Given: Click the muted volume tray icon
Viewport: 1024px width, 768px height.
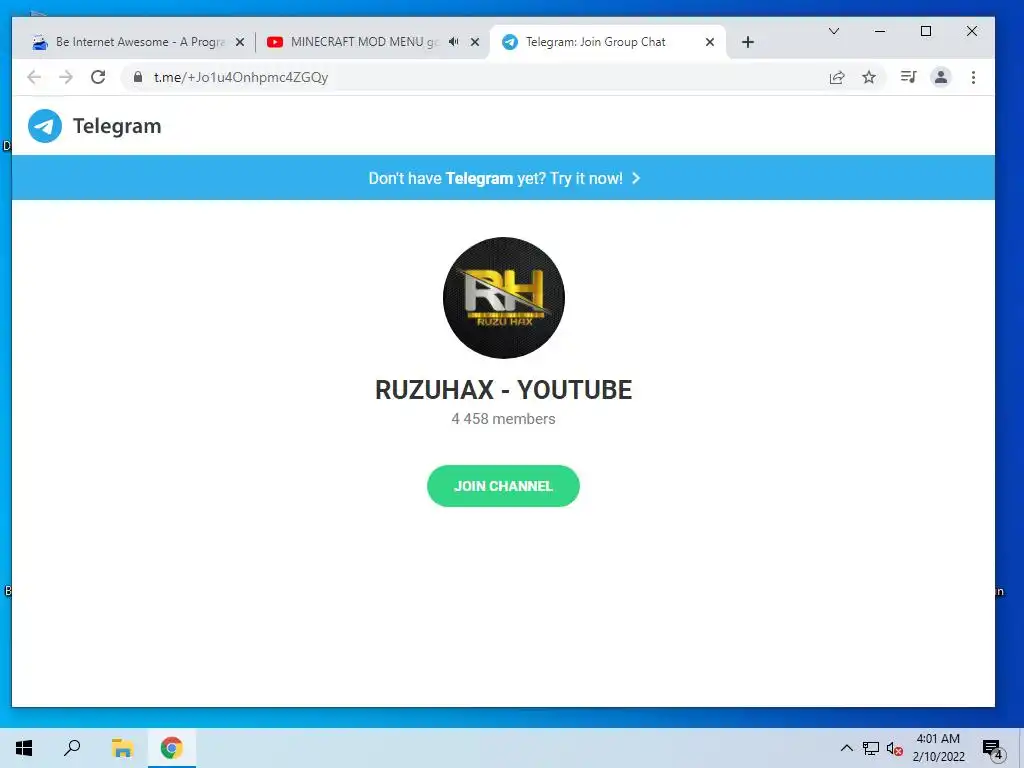Looking at the screenshot, I should [x=894, y=748].
